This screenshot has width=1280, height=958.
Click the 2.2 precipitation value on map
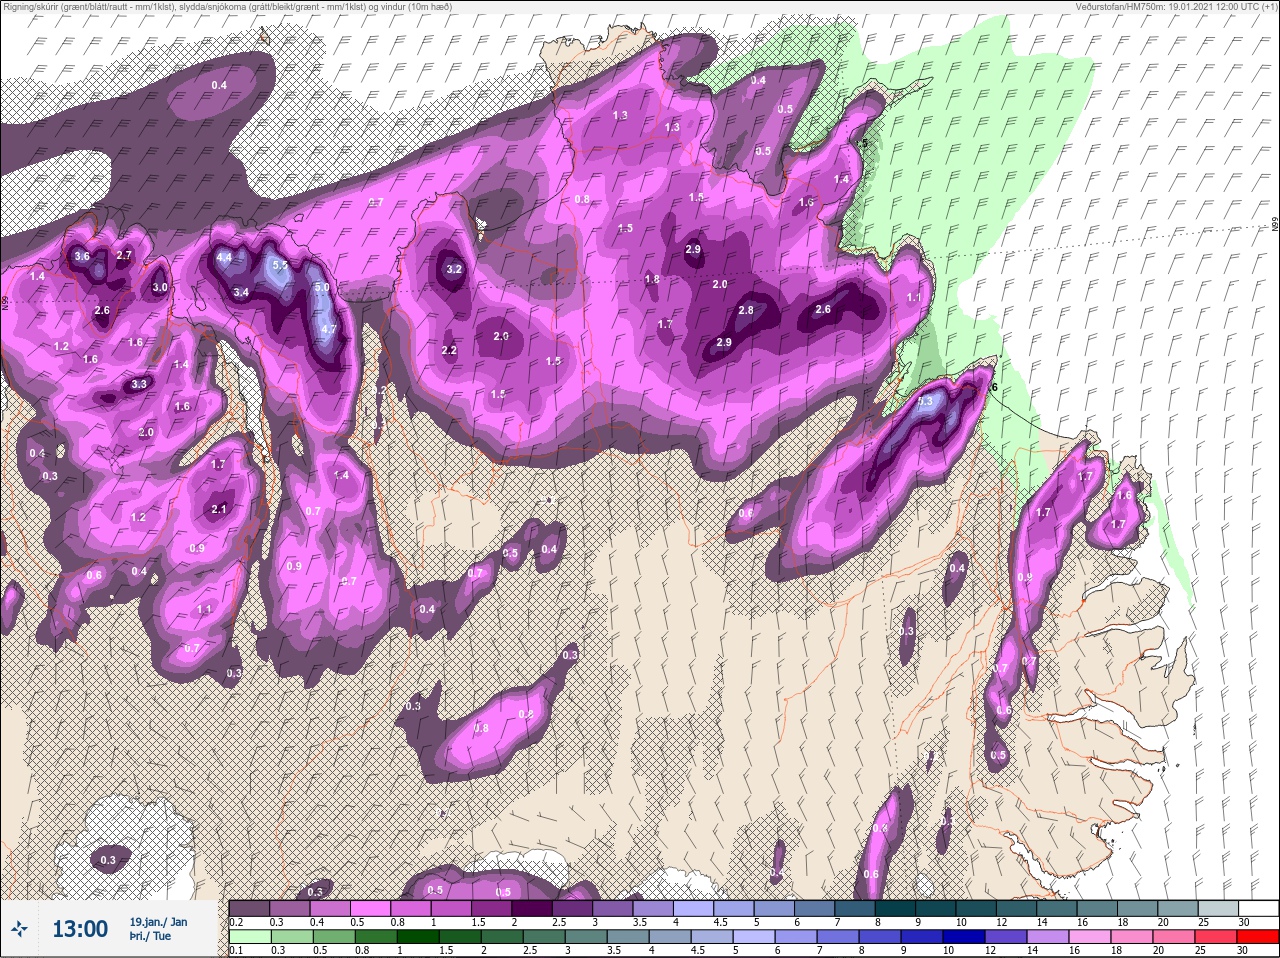click(x=449, y=350)
